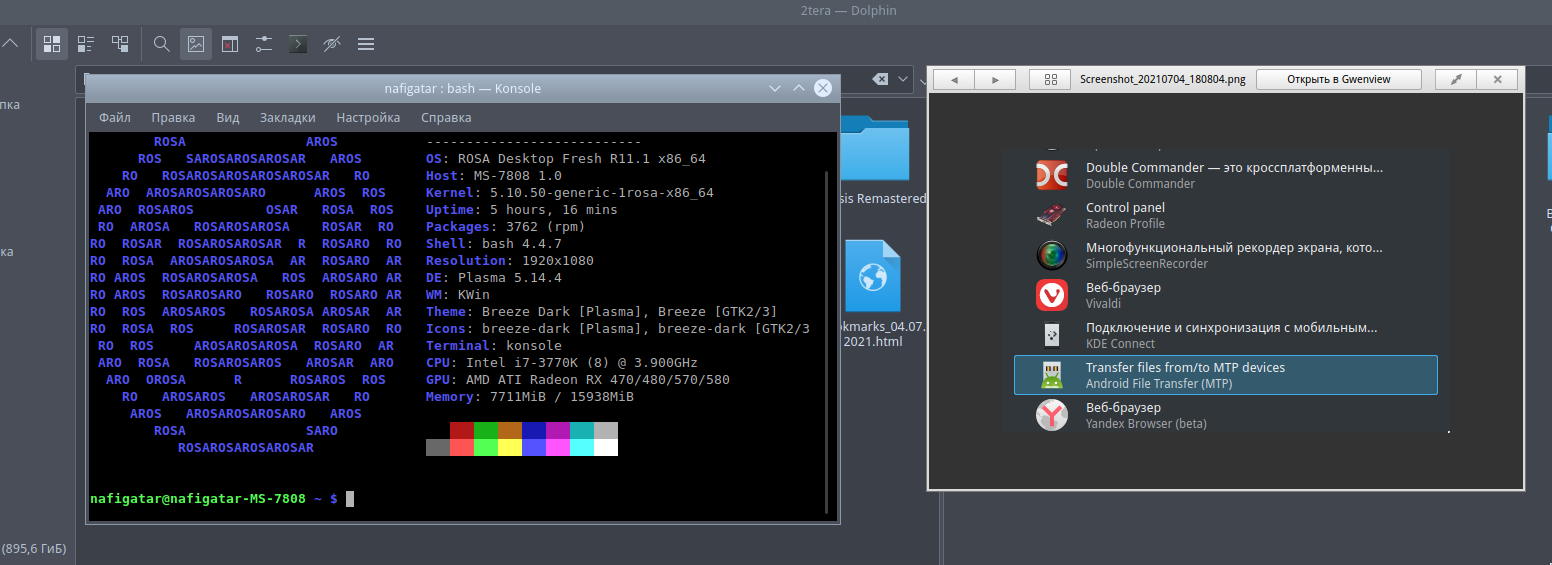Toggle image previews in Dolphin toolbar
The image size is (1552, 565).
point(196,44)
